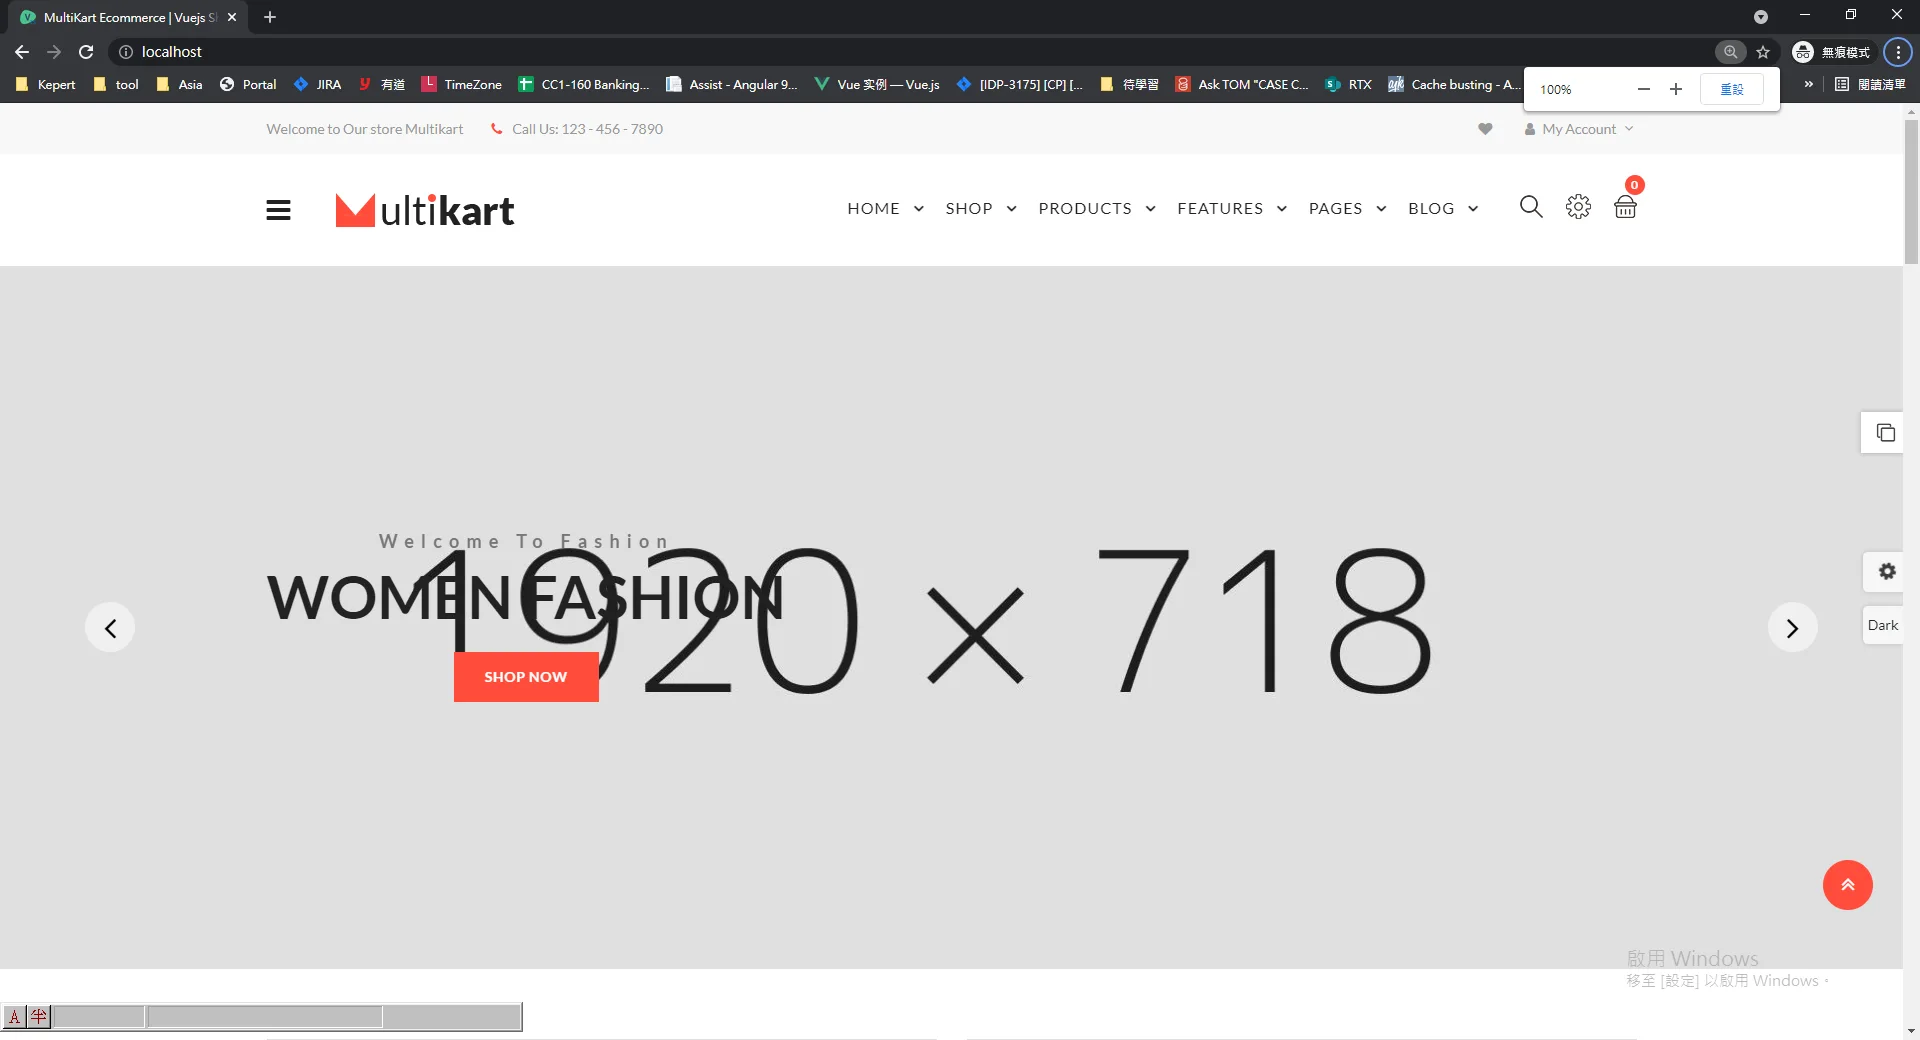The image size is (1920, 1040).
Task: Expand the PRODUCTS menu dropdown
Action: (1096, 209)
